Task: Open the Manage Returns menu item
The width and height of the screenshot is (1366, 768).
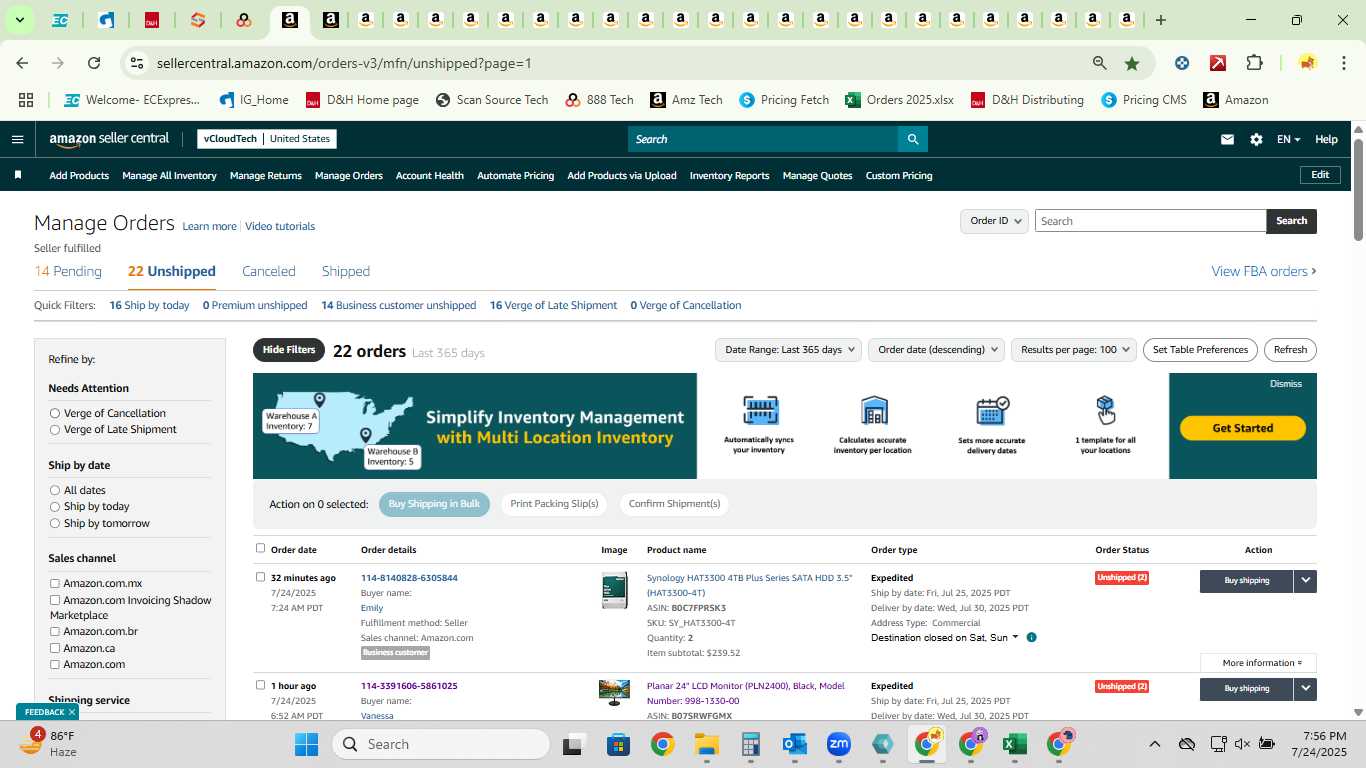Action: pos(266,175)
